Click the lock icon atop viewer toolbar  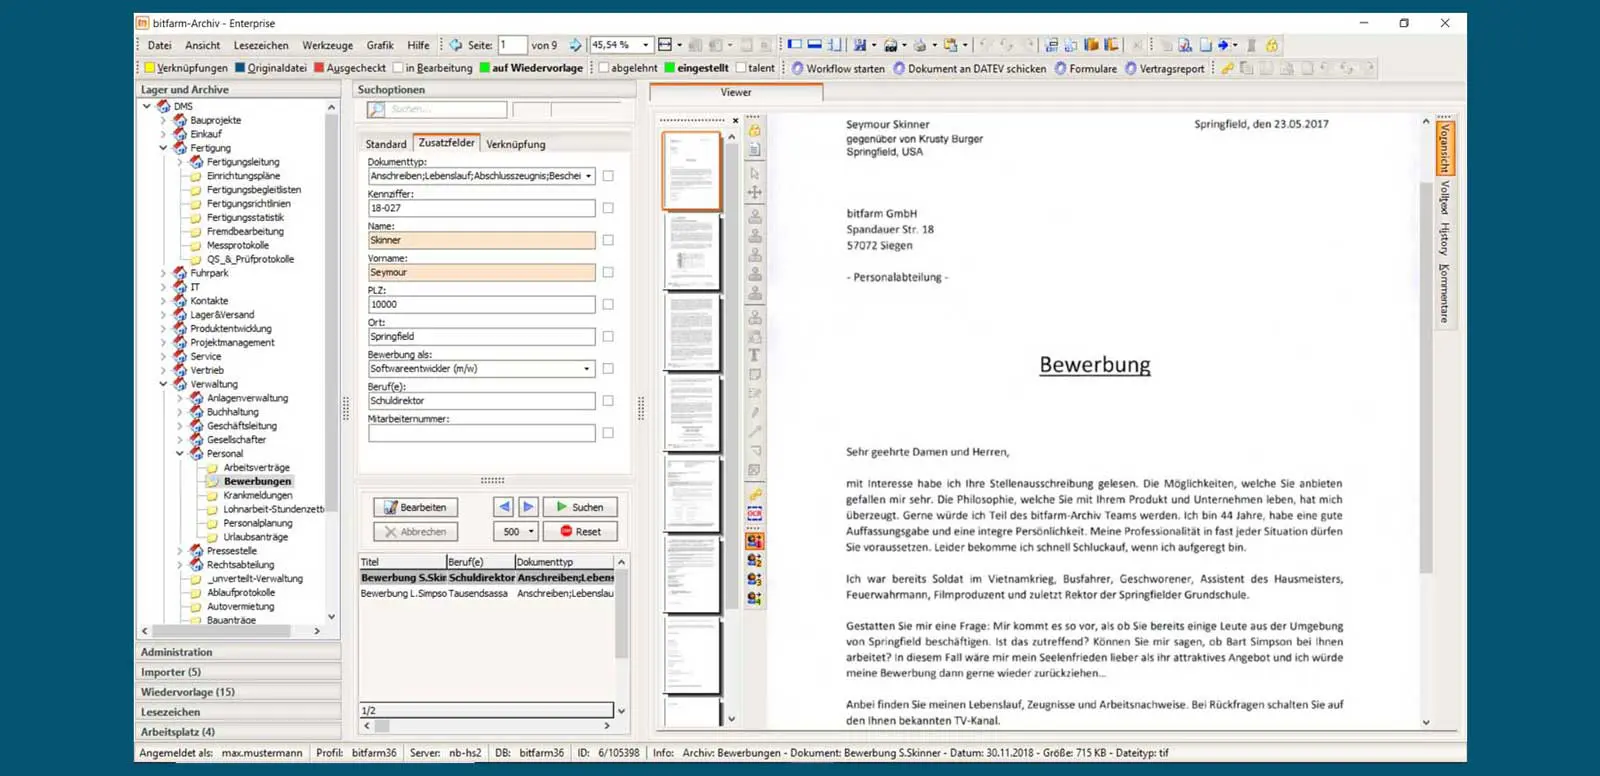coord(755,131)
